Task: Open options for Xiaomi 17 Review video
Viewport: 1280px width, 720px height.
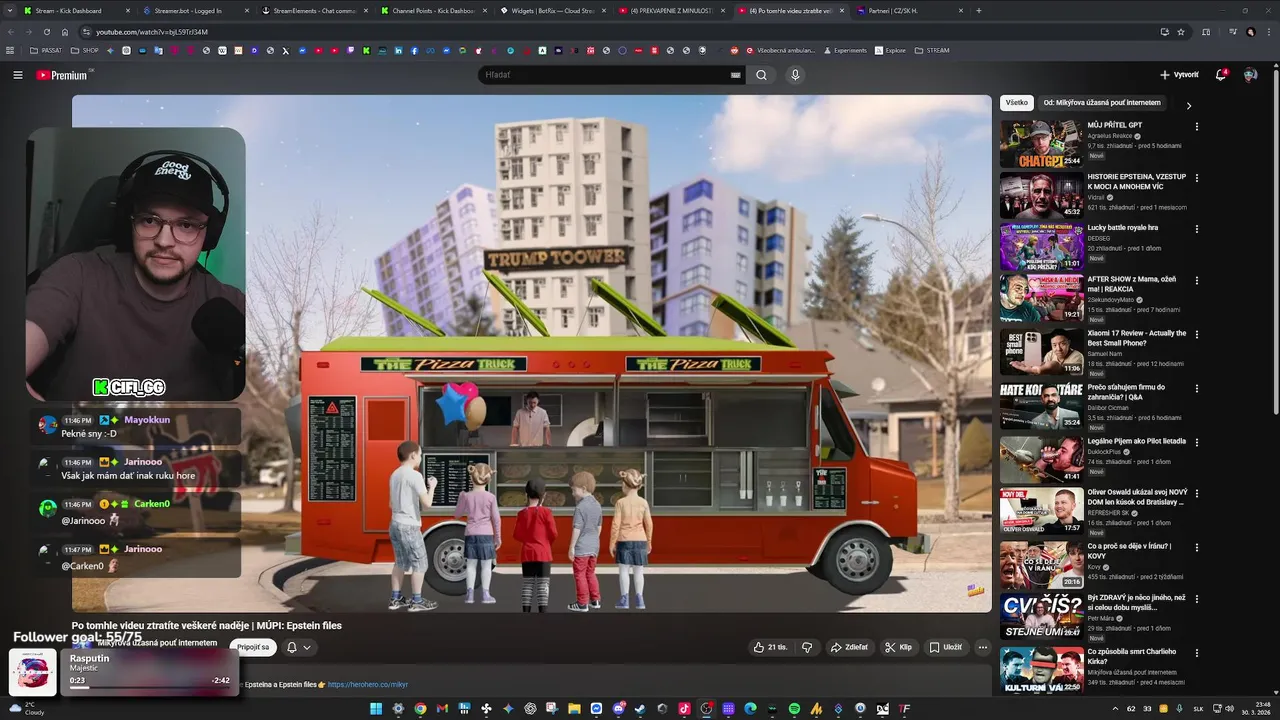Action: (x=1196, y=335)
